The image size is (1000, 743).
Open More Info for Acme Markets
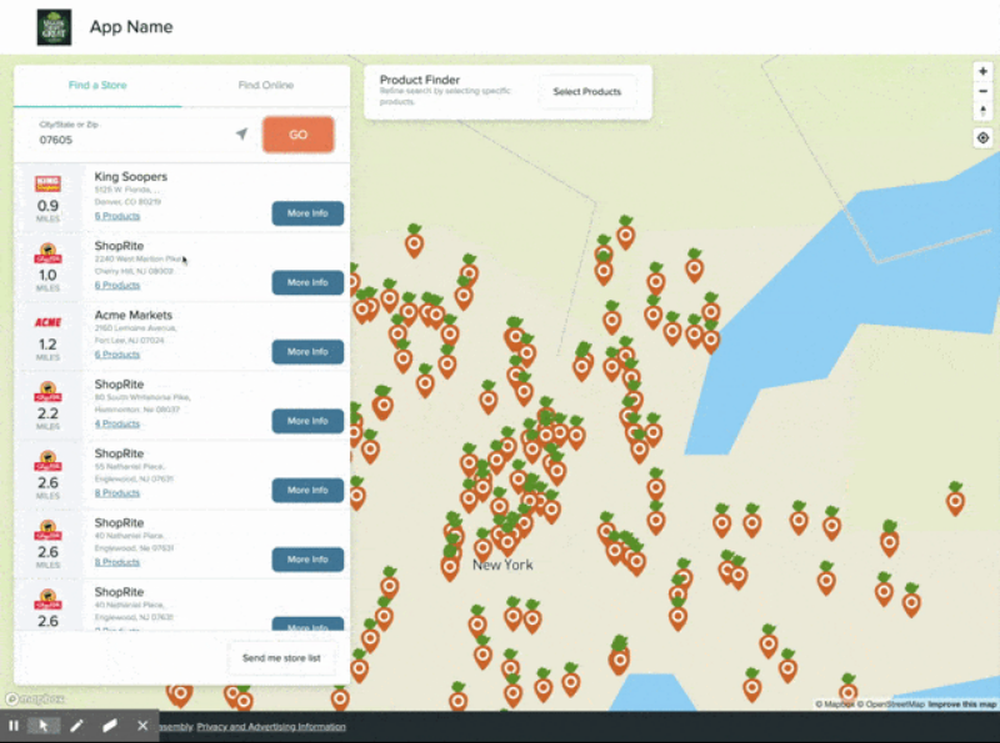[x=307, y=351]
